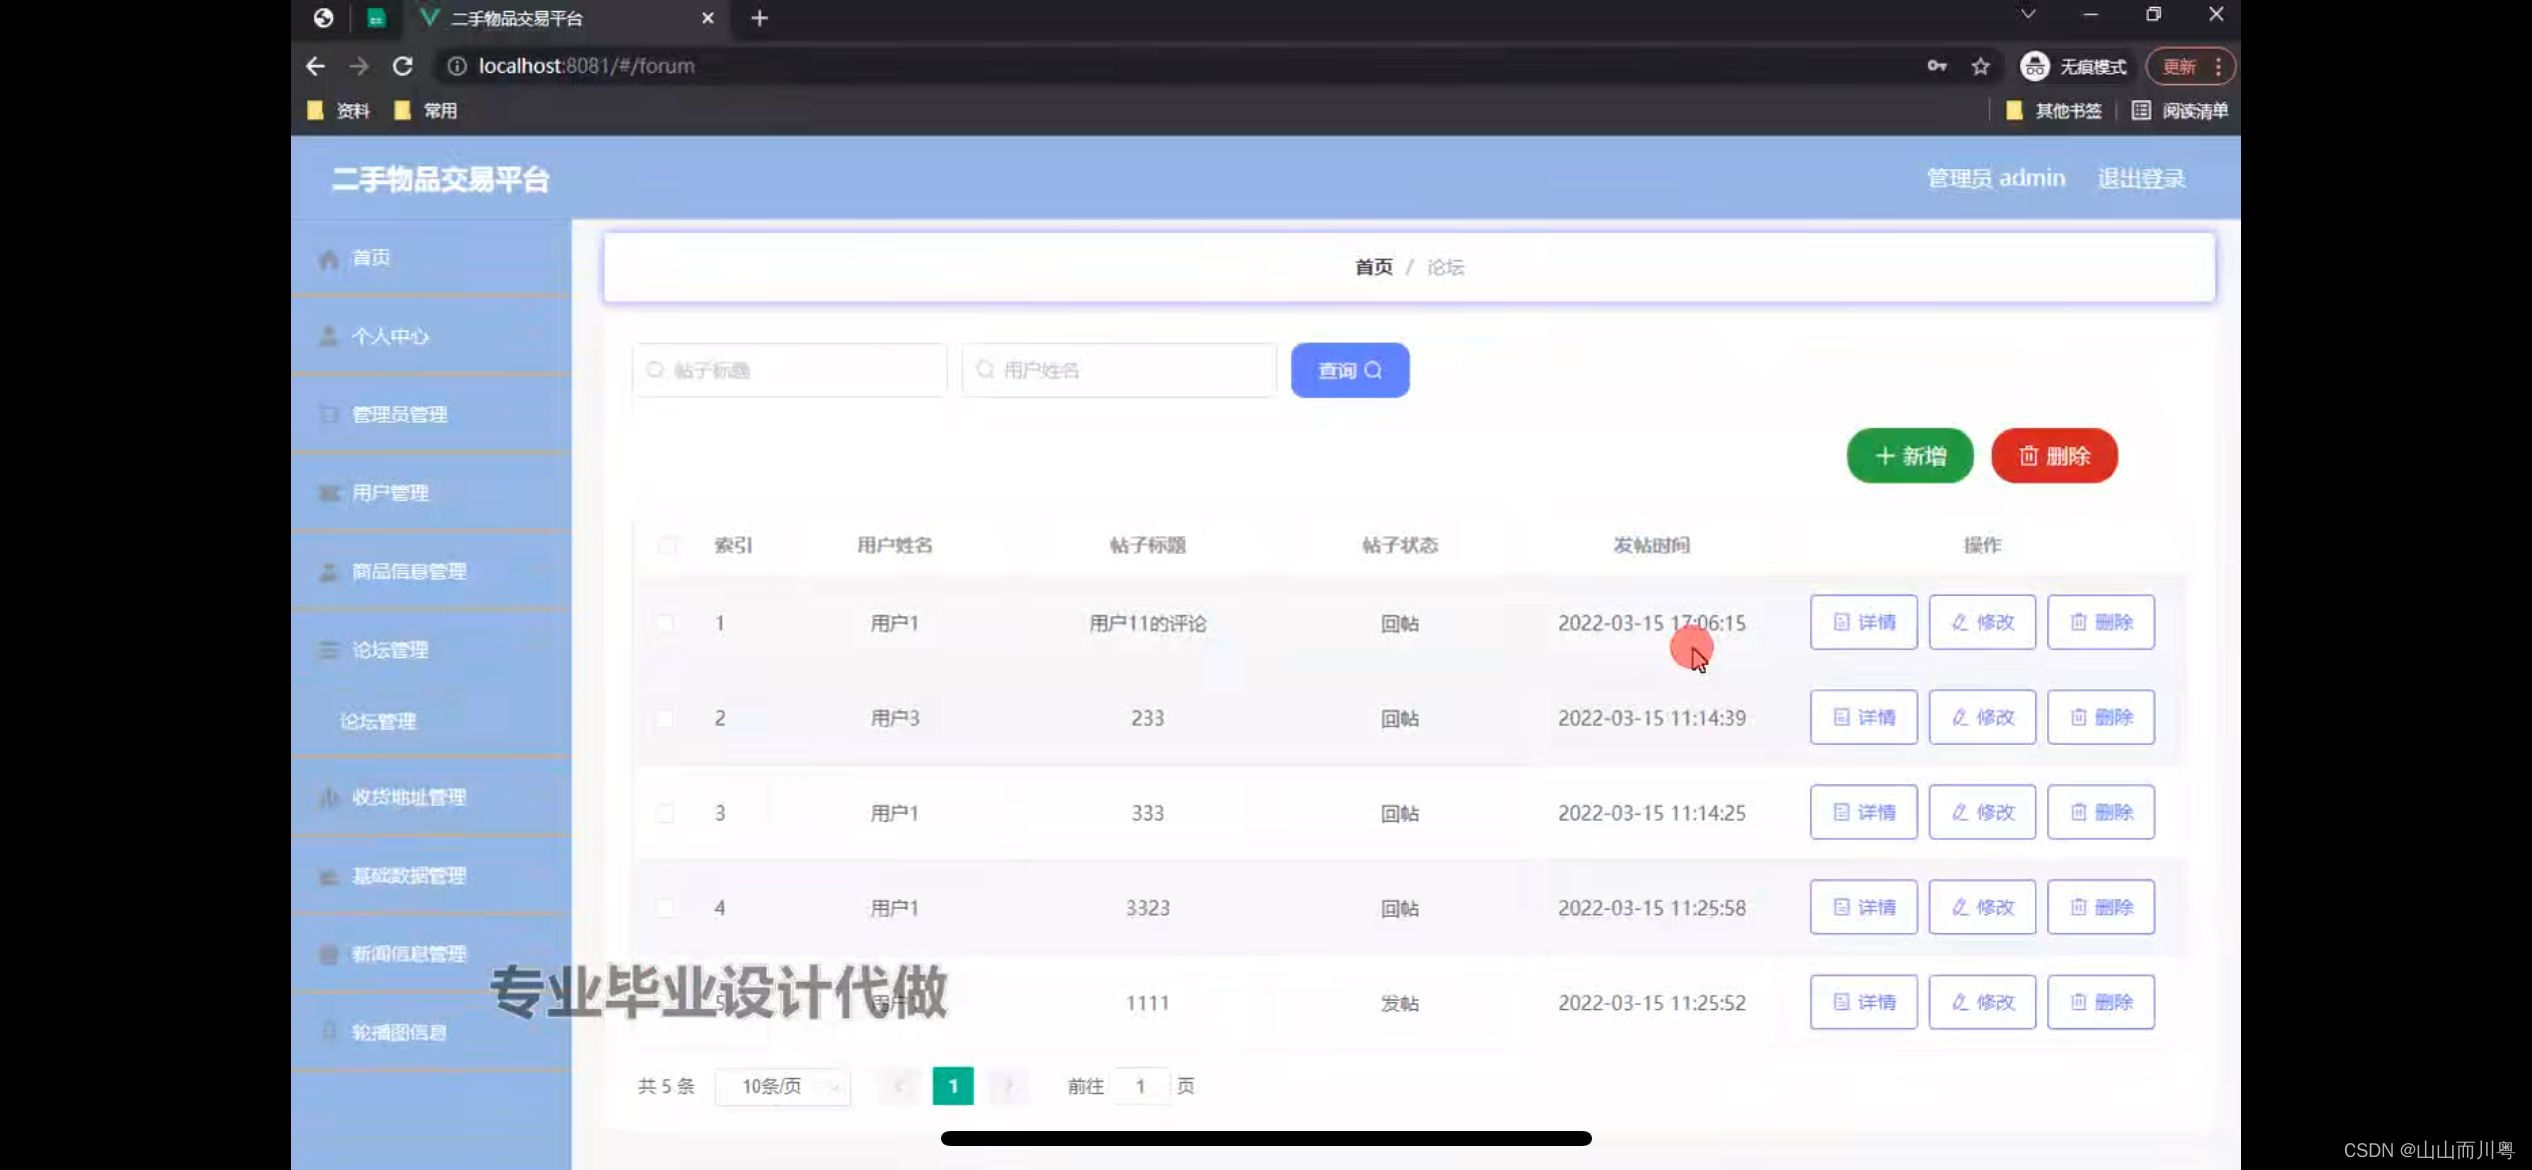
Task: View 详情 for post 用户11的评论
Action: point(1863,622)
